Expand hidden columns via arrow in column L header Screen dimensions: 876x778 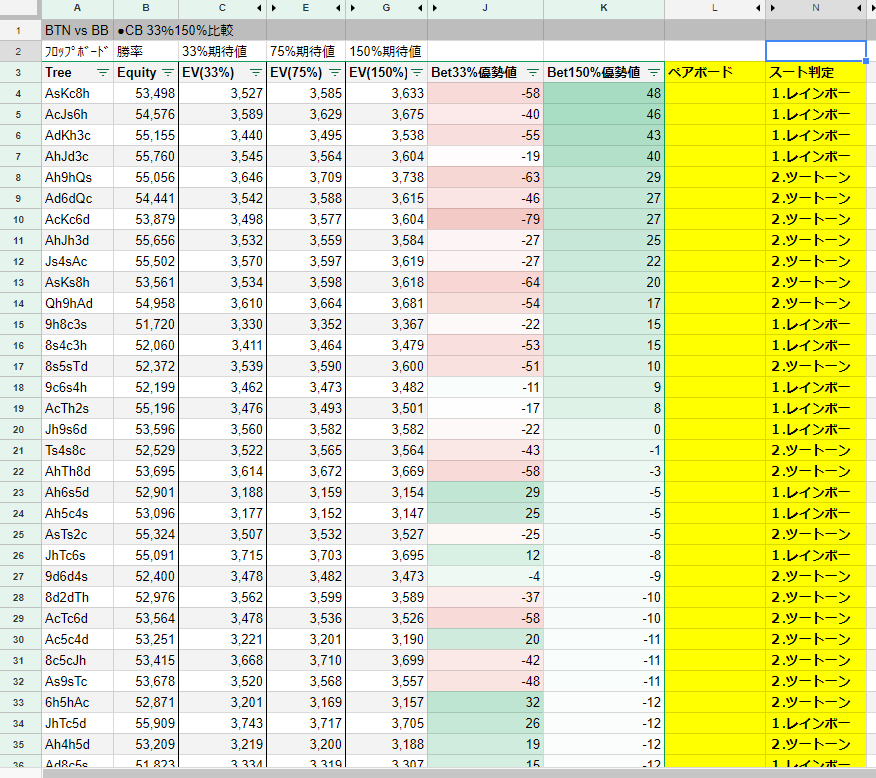coord(758,8)
